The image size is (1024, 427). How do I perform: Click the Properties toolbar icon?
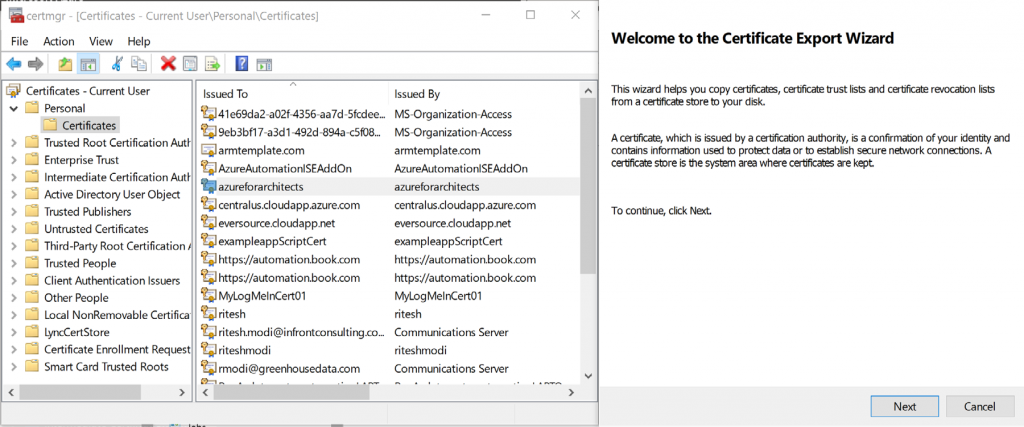[190, 64]
